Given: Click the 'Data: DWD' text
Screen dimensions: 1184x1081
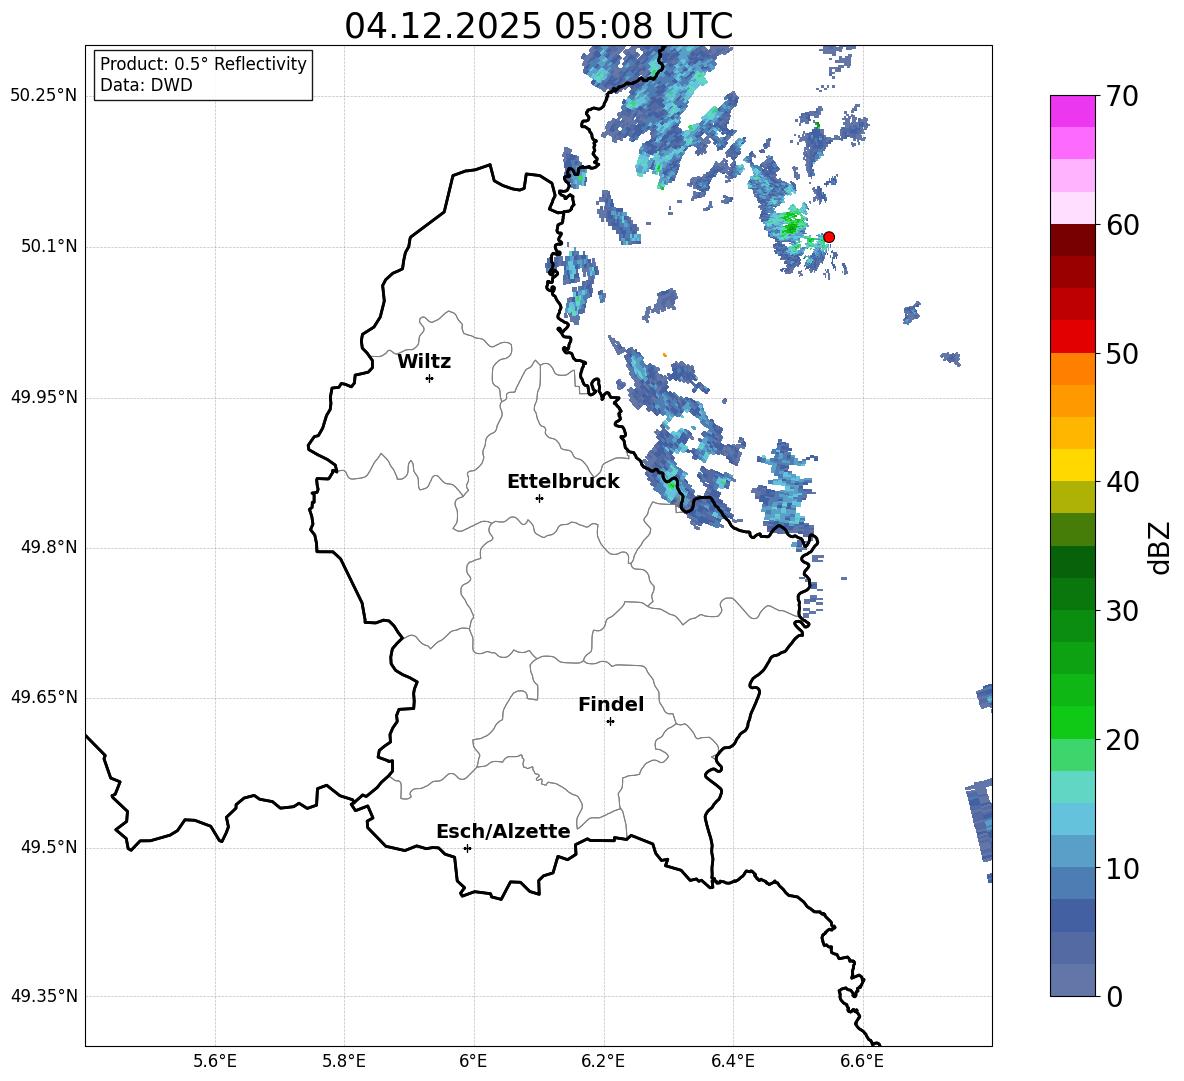Looking at the screenshot, I should tap(146, 85).
